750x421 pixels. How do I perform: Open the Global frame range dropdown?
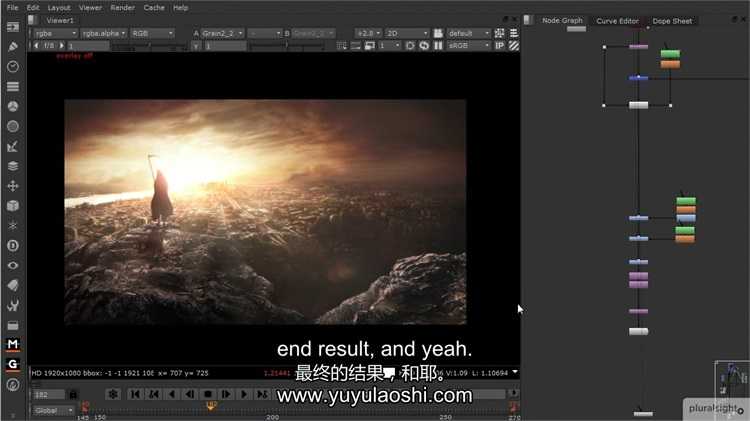[x=53, y=410]
